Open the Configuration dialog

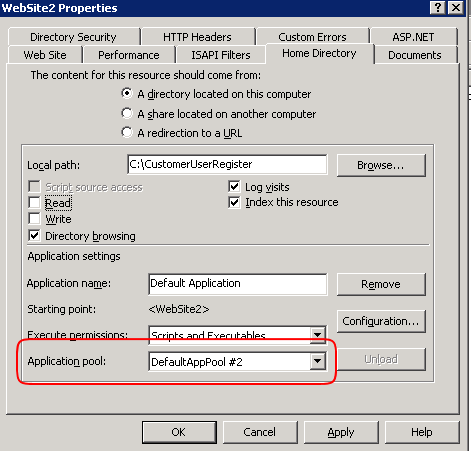pos(381,321)
